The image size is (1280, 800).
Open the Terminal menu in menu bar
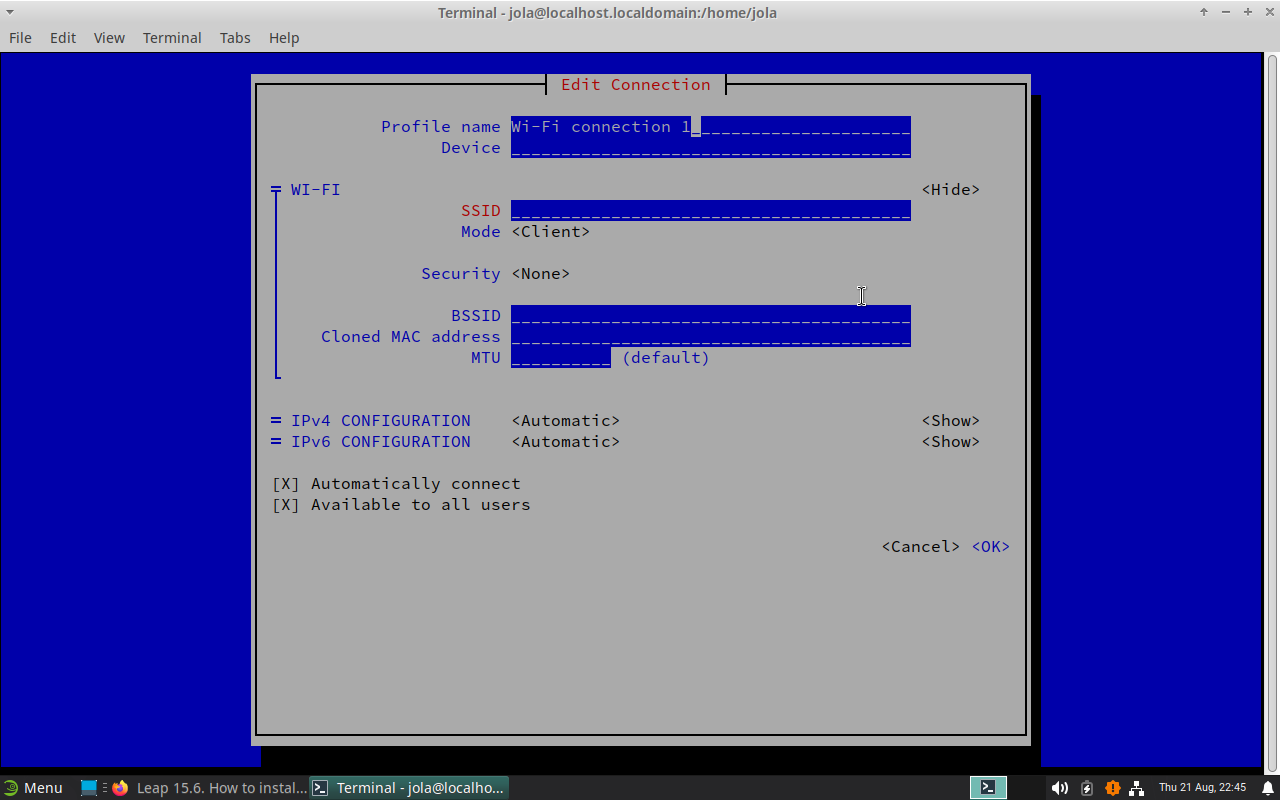pyautogui.click(x=172, y=38)
